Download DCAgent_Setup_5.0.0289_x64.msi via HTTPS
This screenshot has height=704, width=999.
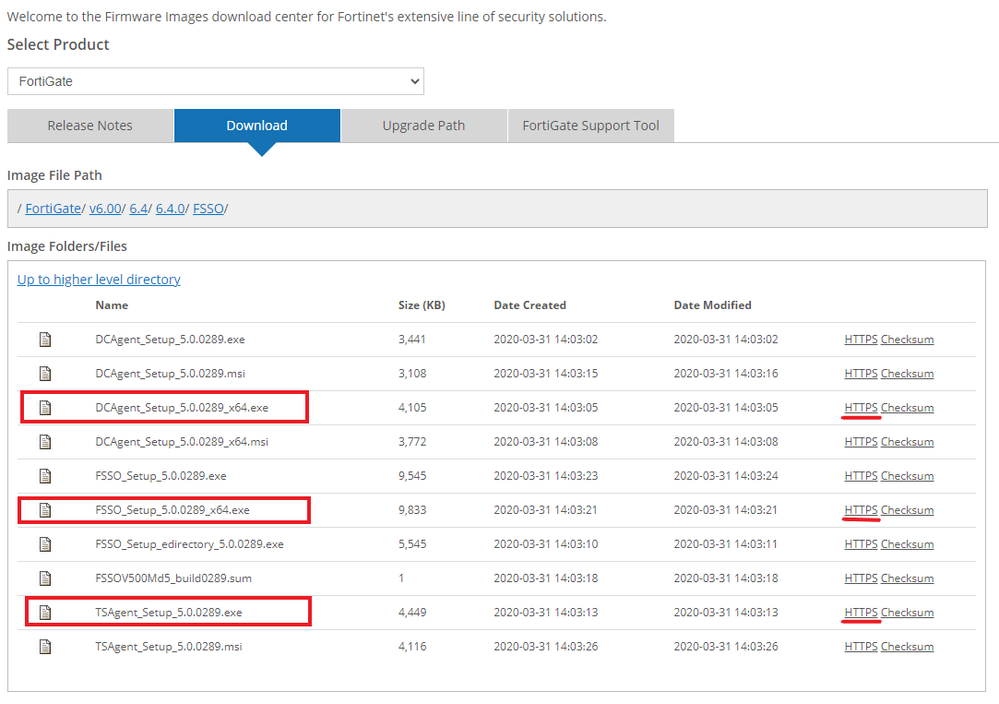[861, 442]
